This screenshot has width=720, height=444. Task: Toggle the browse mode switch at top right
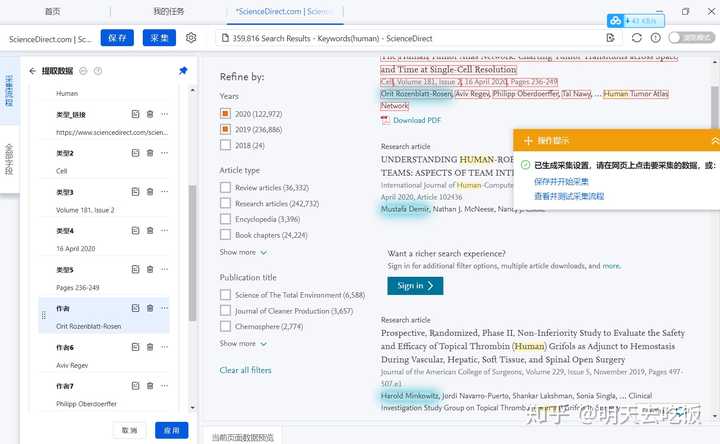tap(691, 38)
